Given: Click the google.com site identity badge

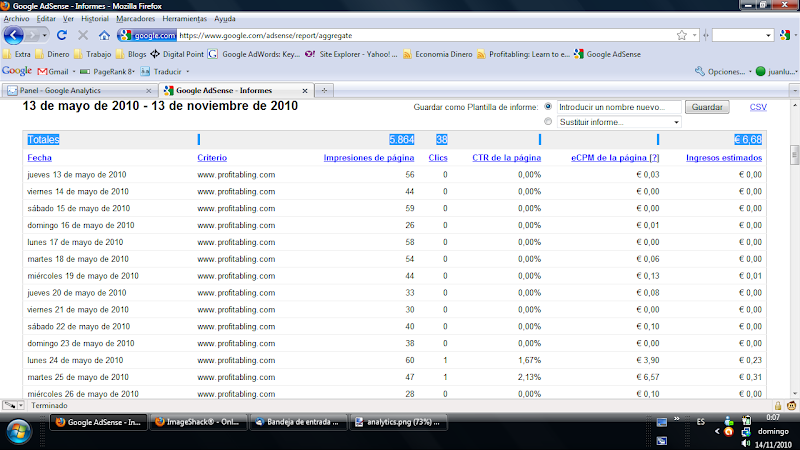Looking at the screenshot, I should coord(147,35).
